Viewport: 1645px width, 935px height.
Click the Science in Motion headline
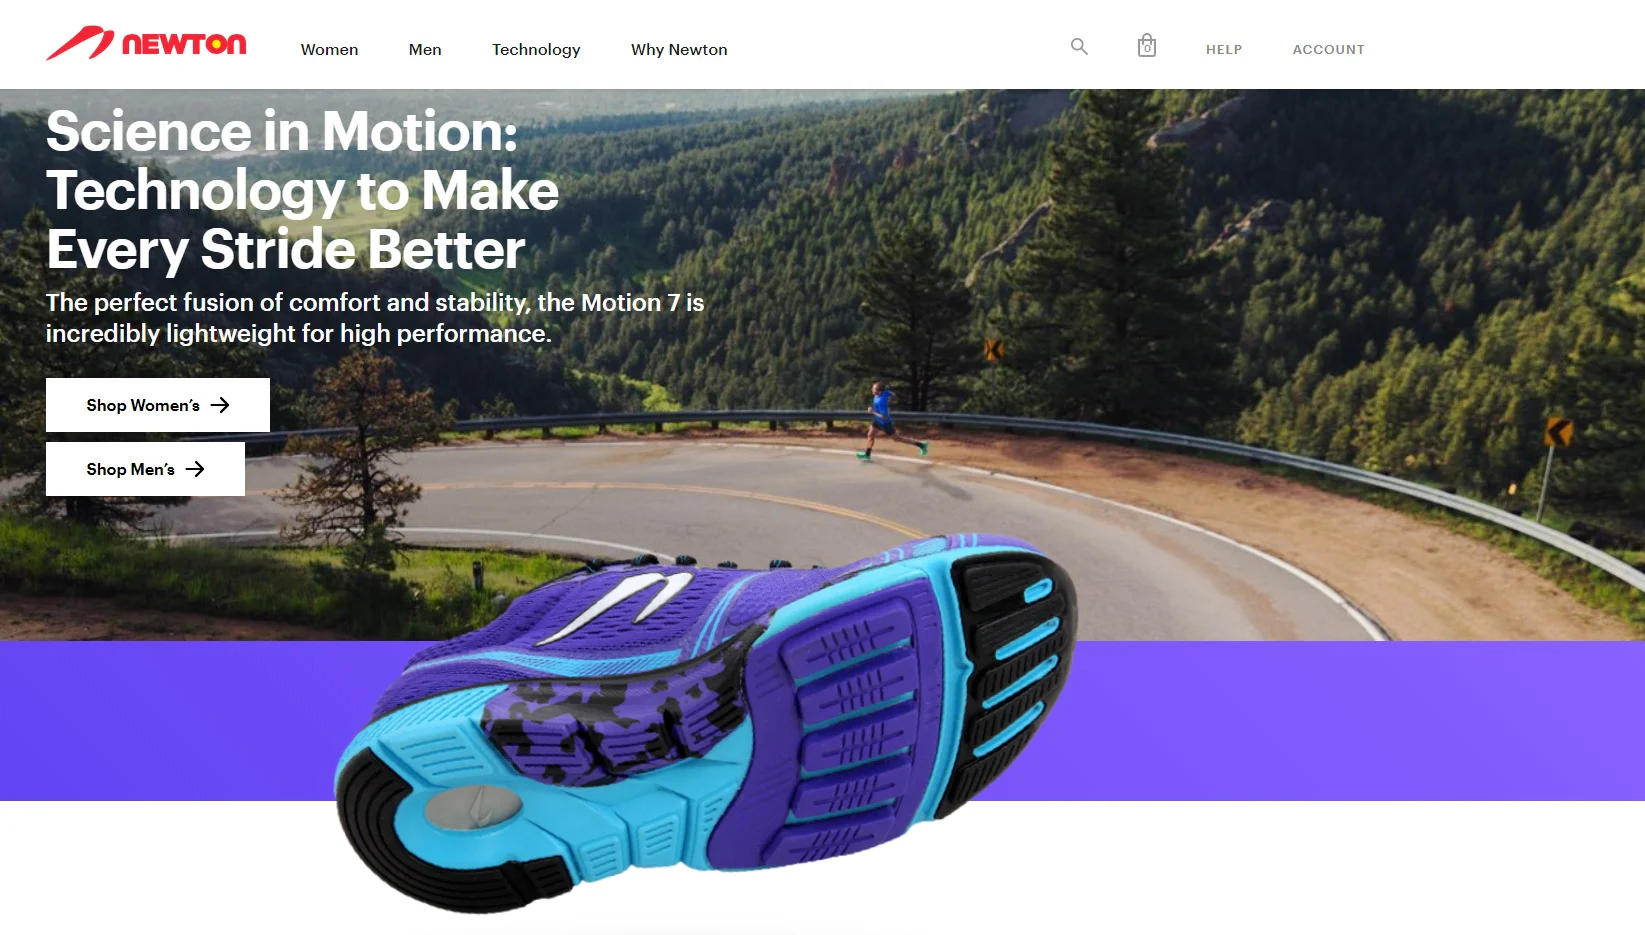(302, 190)
